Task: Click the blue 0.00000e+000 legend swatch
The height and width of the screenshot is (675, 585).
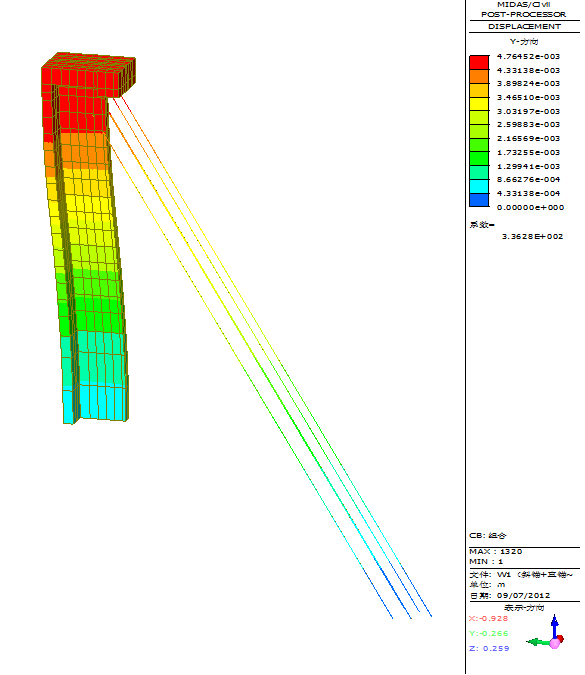Action: [x=479, y=200]
